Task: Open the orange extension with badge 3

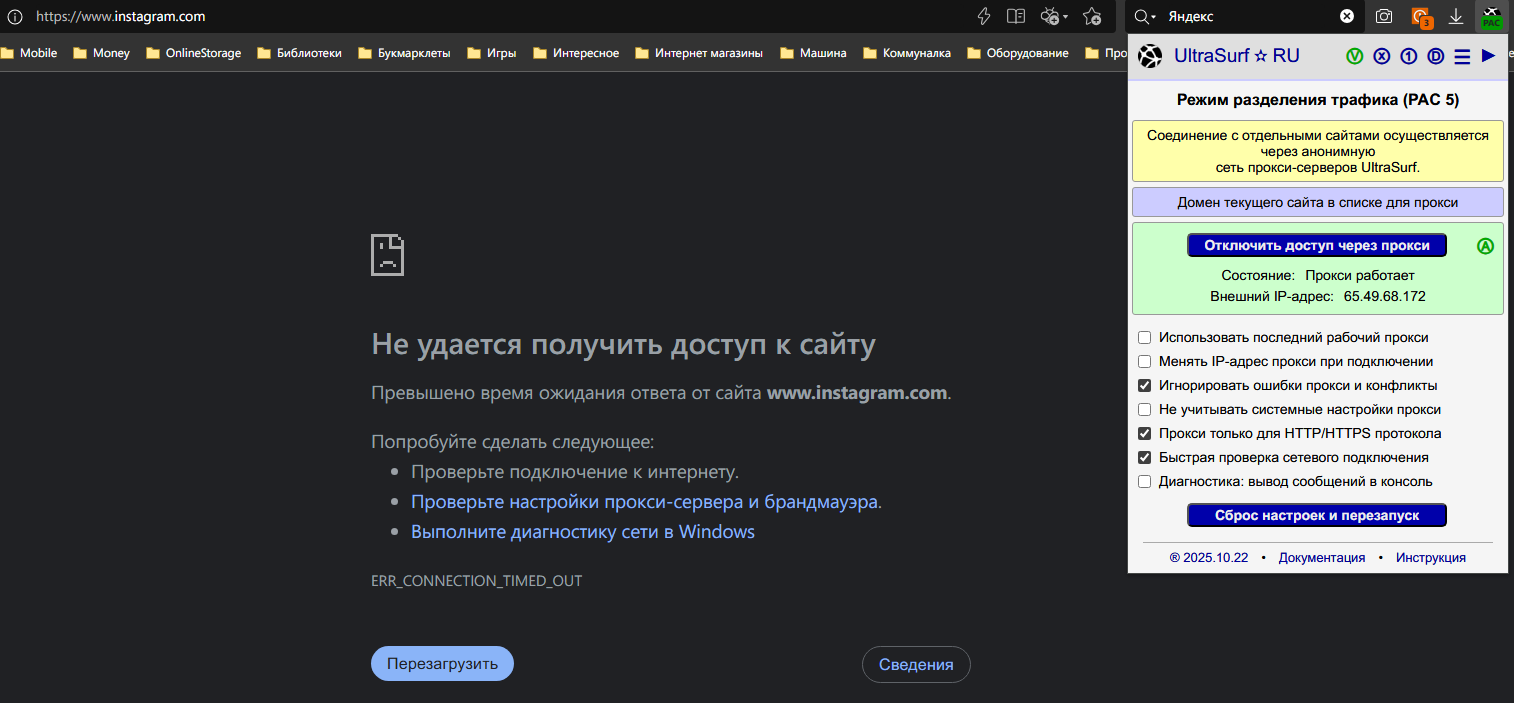Action: point(1421,17)
